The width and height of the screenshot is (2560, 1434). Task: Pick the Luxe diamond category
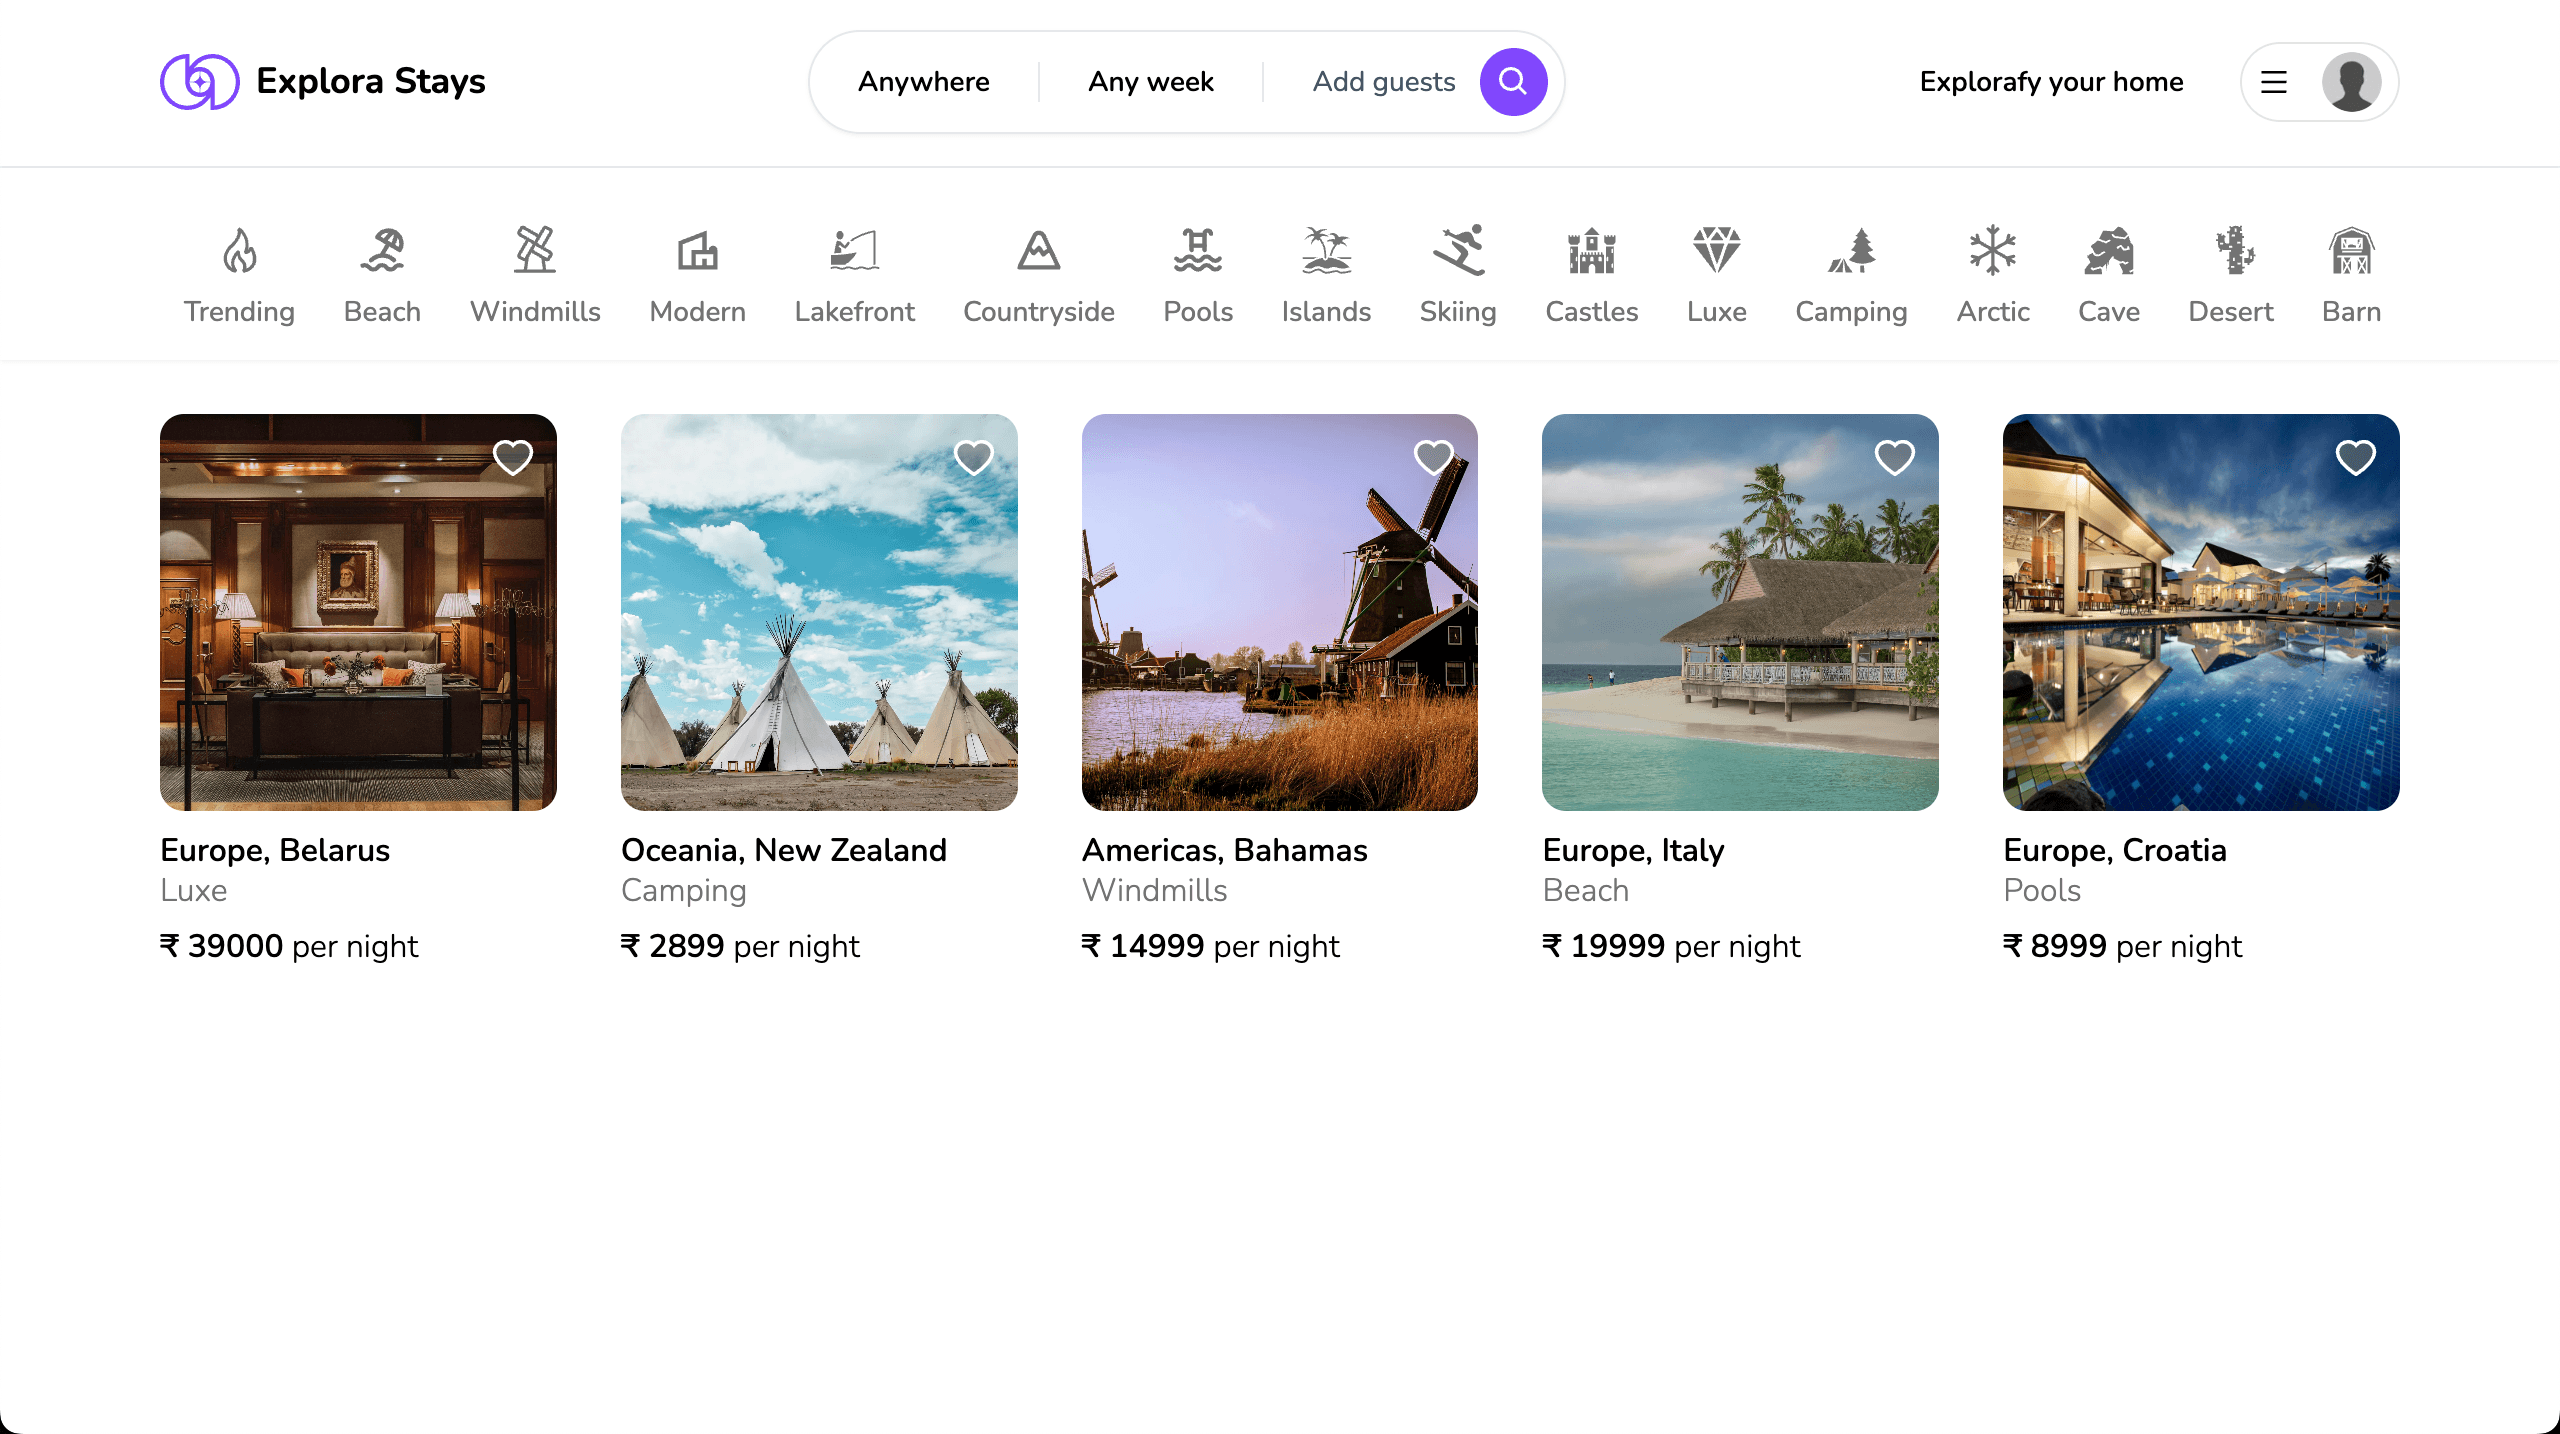tap(1716, 250)
